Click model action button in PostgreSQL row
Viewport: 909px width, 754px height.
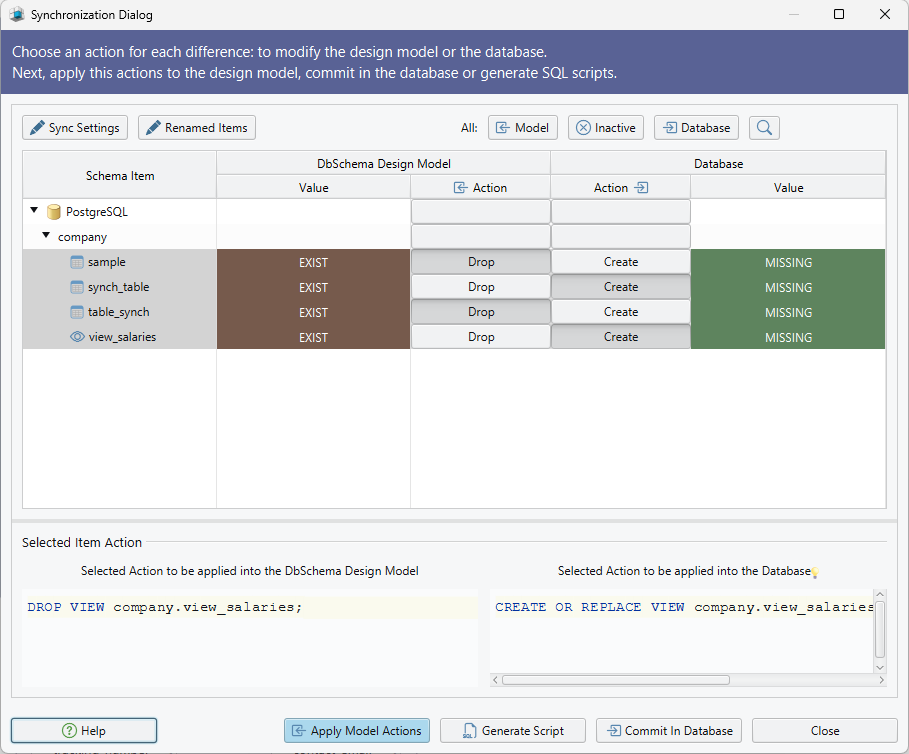click(x=481, y=212)
